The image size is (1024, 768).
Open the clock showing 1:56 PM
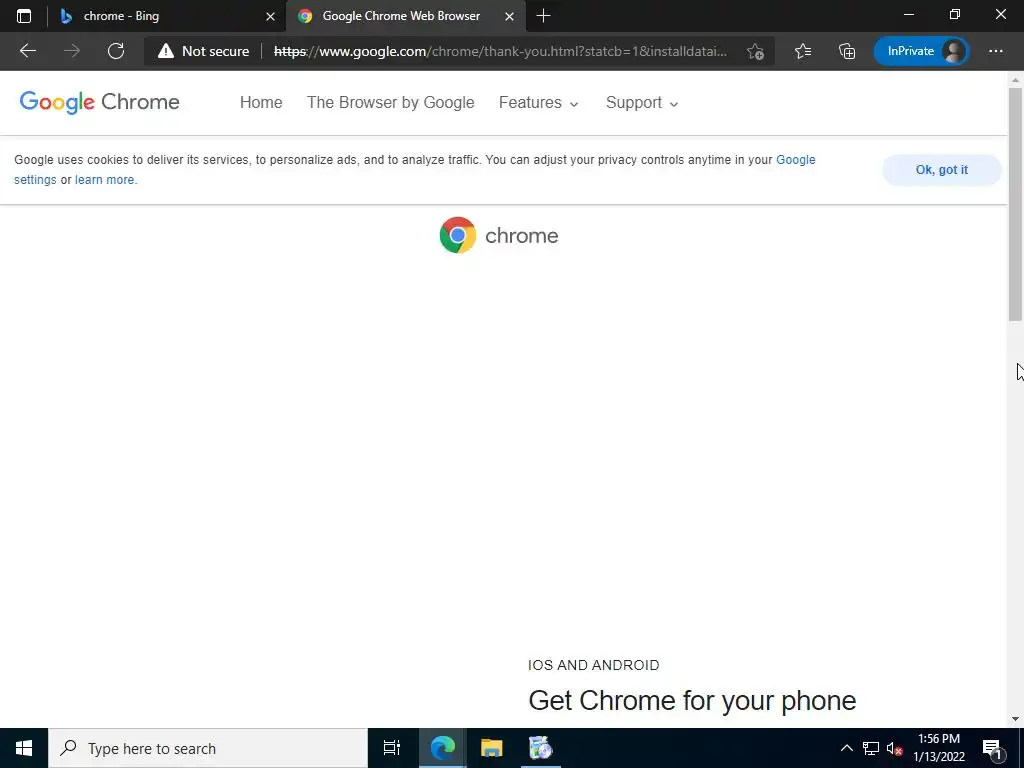pyautogui.click(x=938, y=748)
